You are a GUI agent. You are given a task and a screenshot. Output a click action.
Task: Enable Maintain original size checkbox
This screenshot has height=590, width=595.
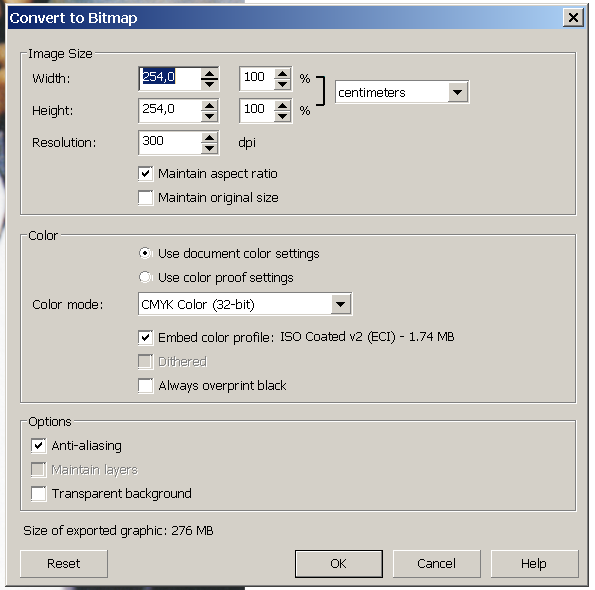146,198
